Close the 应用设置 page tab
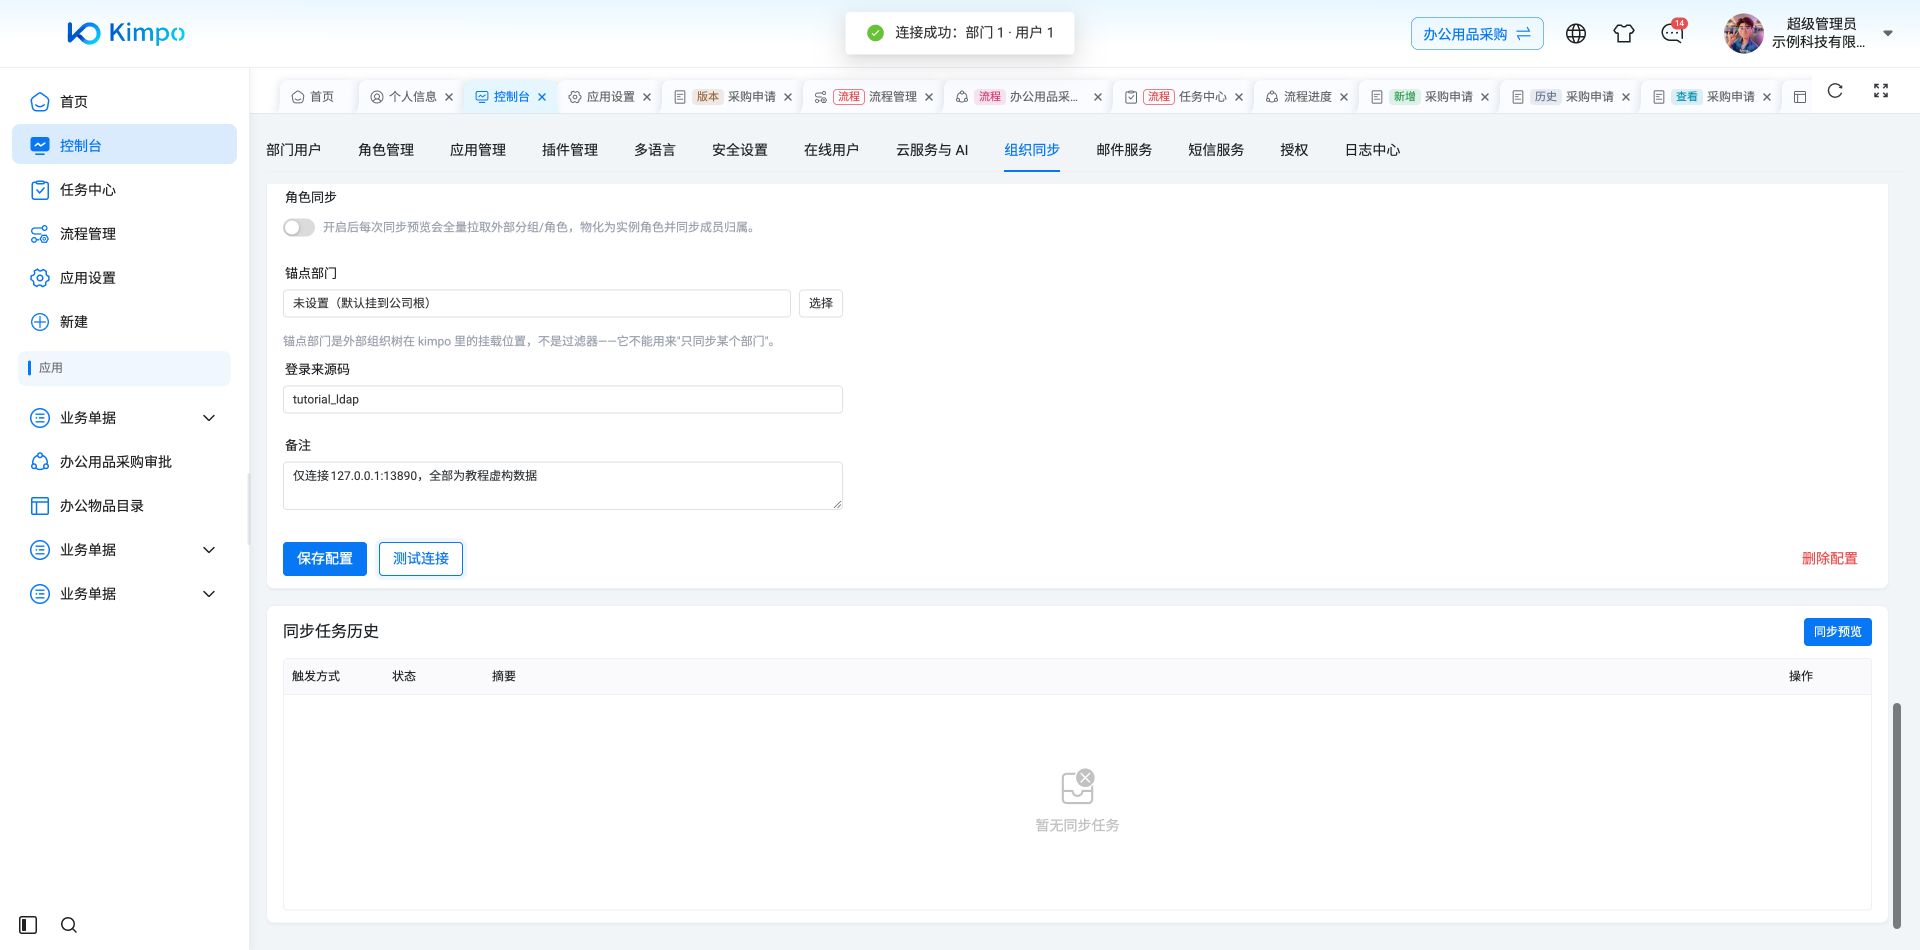The height and width of the screenshot is (950, 1920). 647,97
